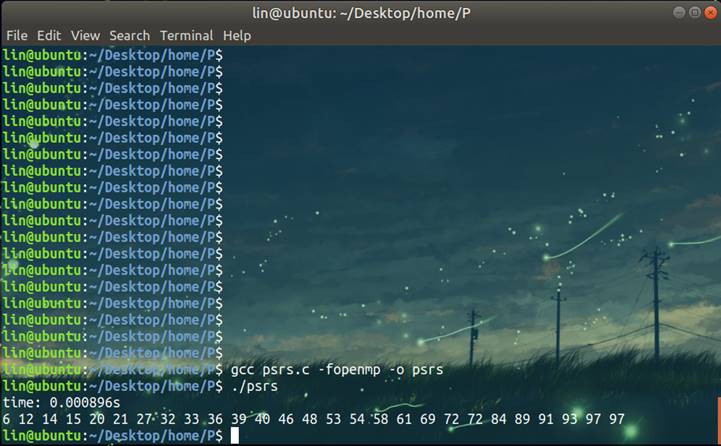The width and height of the screenshot is (721, 446).
Task: Open the Help menu
Action: pos(237,35)
